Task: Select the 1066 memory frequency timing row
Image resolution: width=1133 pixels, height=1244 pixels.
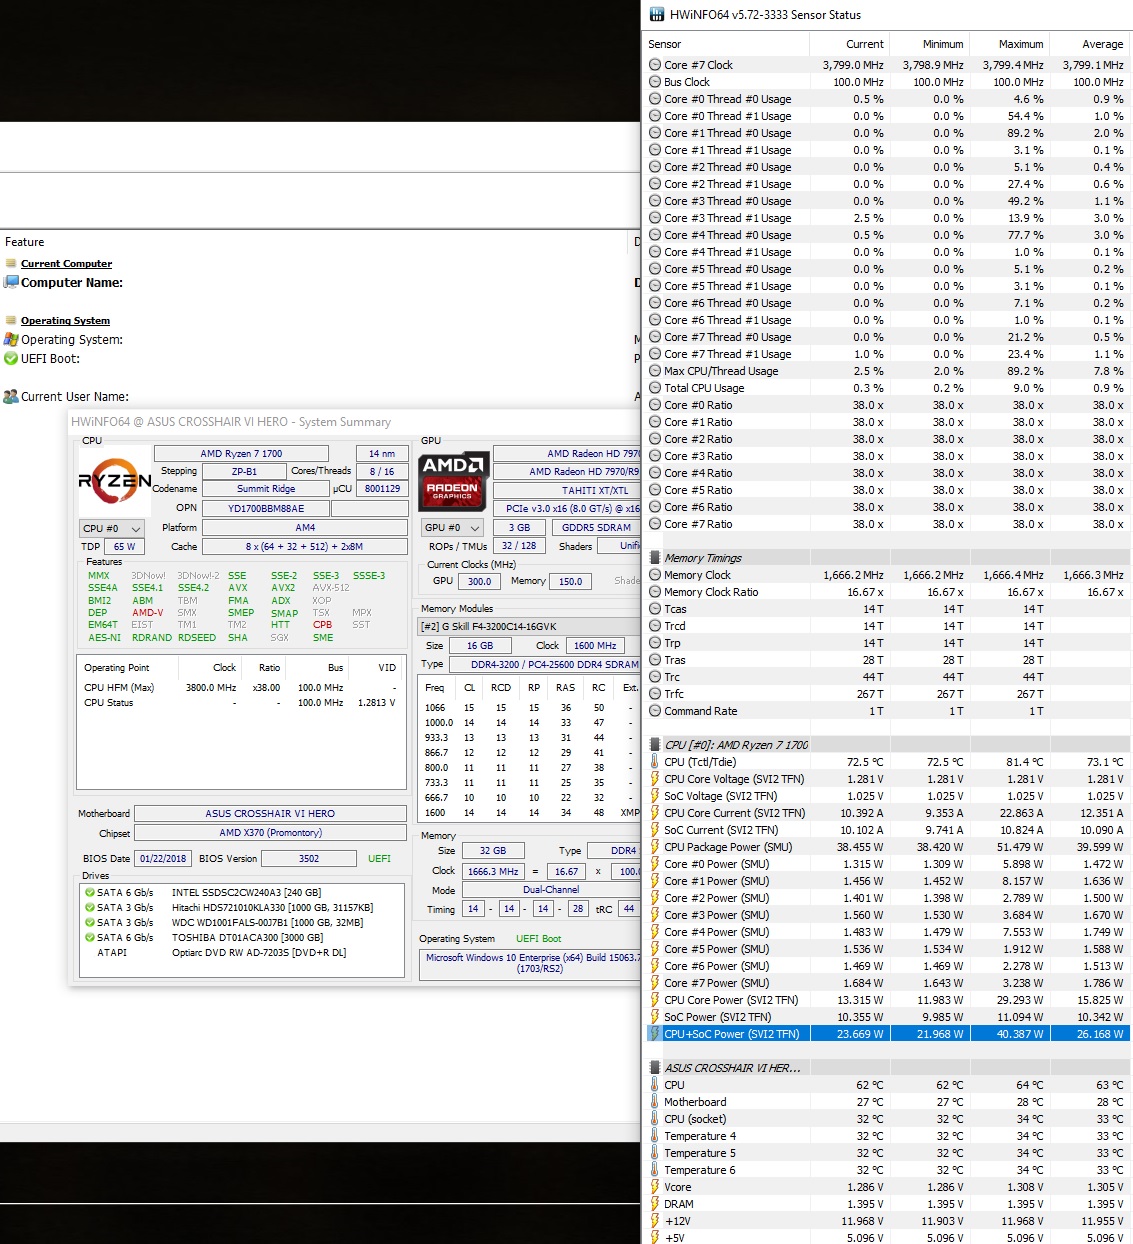Action: (x=530, y=708)
